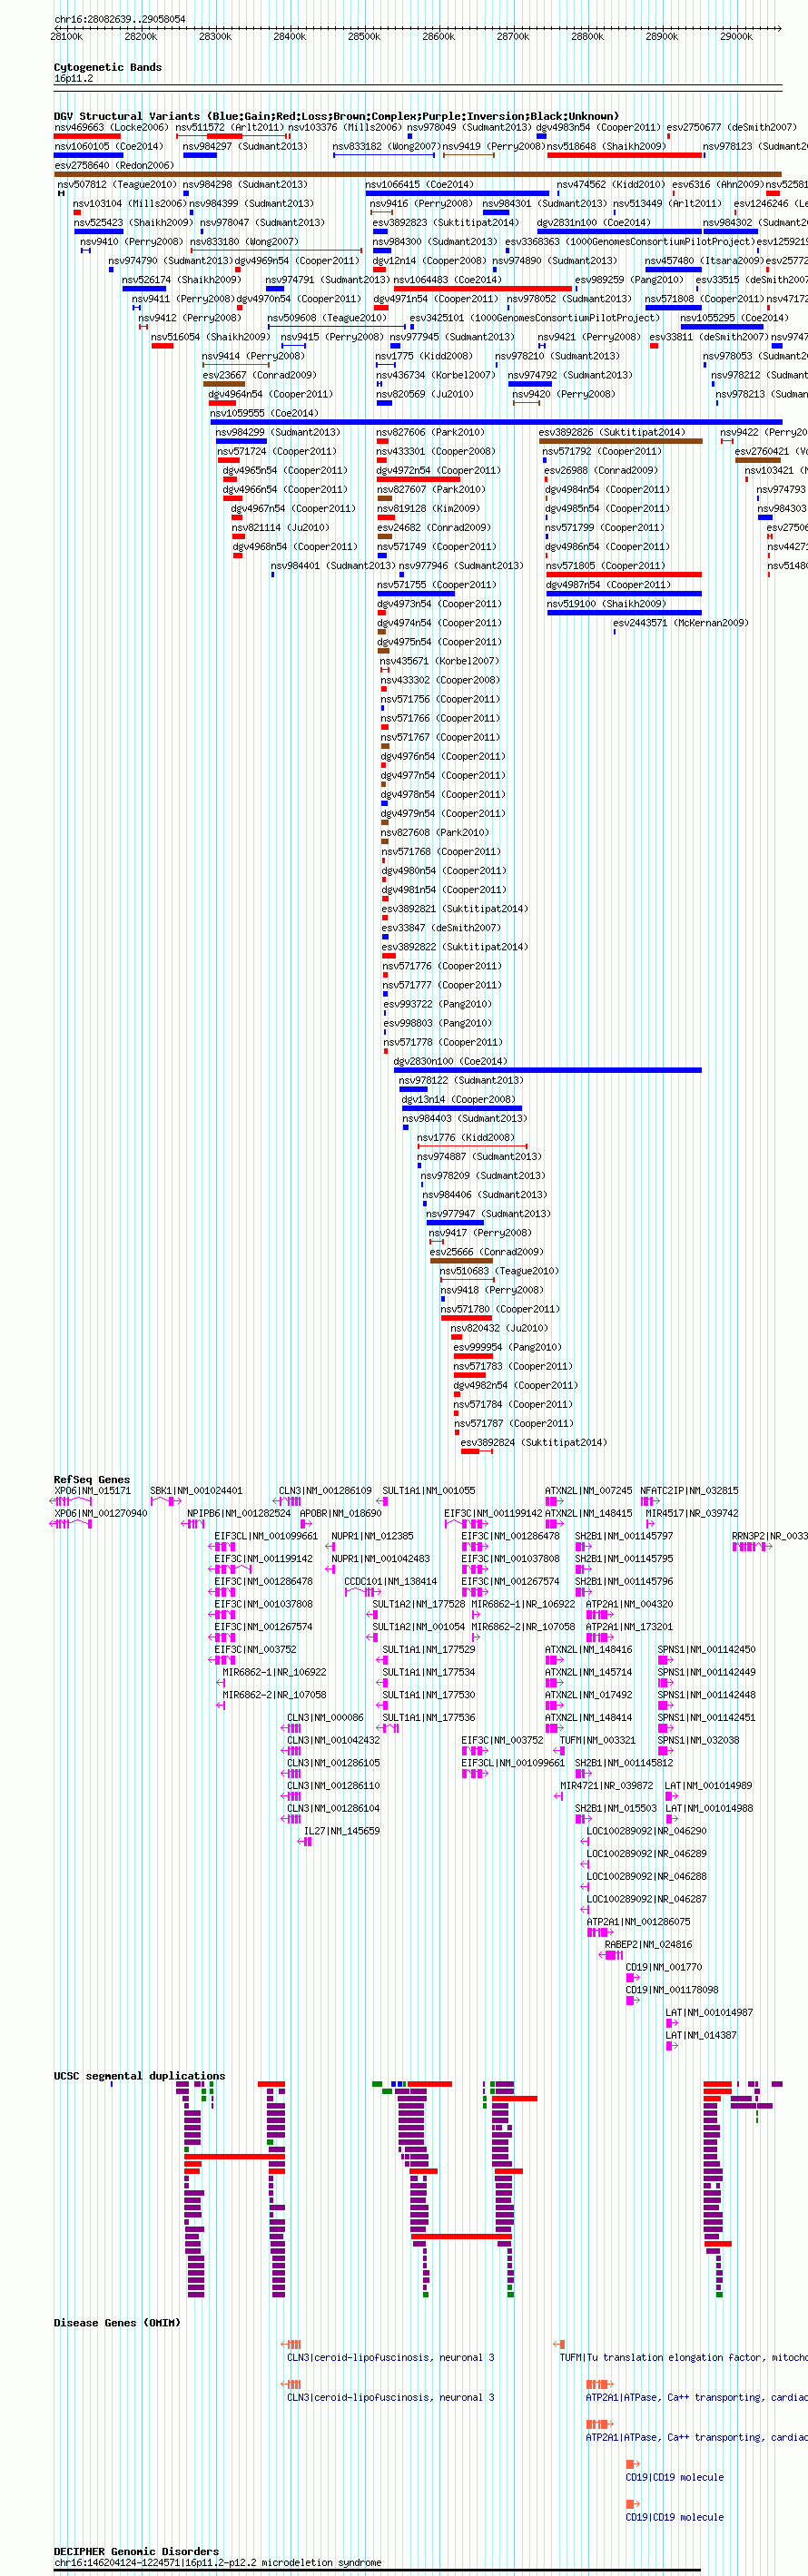The image size is (808, 2576).
Task: Click the chr16:28082639..29058054 region label
Action: [x=119, y=19]
